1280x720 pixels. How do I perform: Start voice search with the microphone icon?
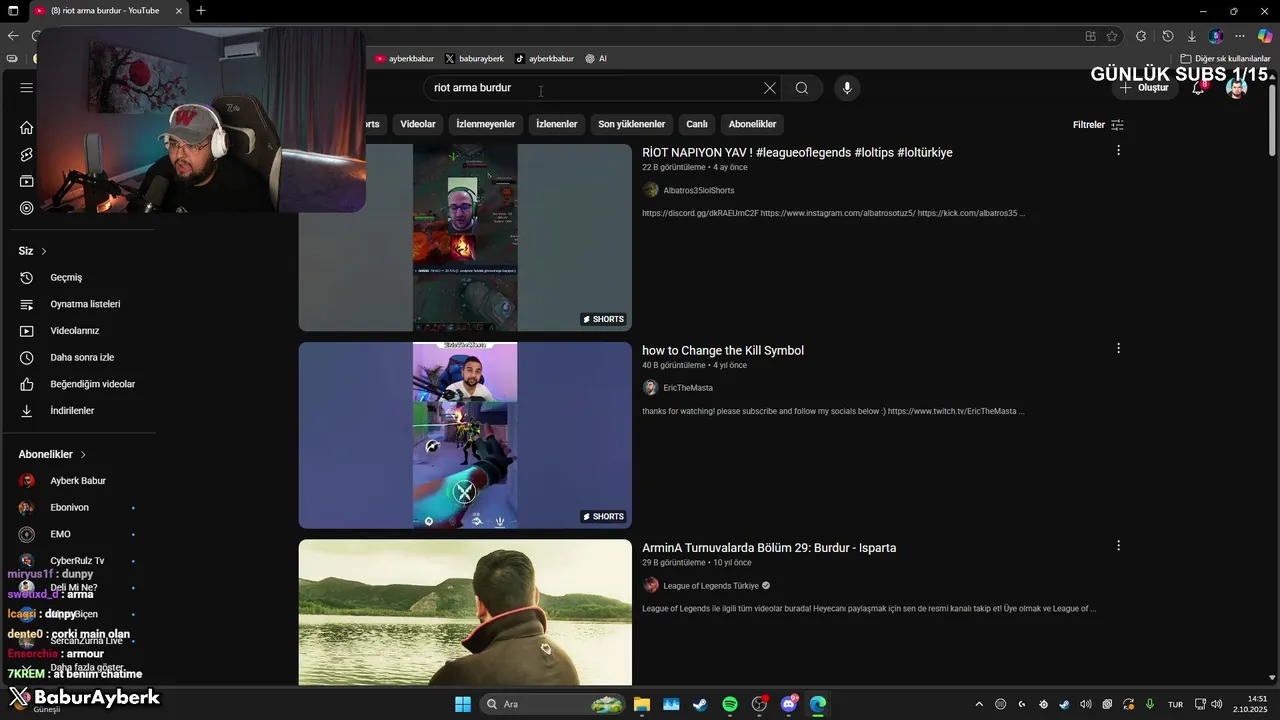(x=847, y=88)
